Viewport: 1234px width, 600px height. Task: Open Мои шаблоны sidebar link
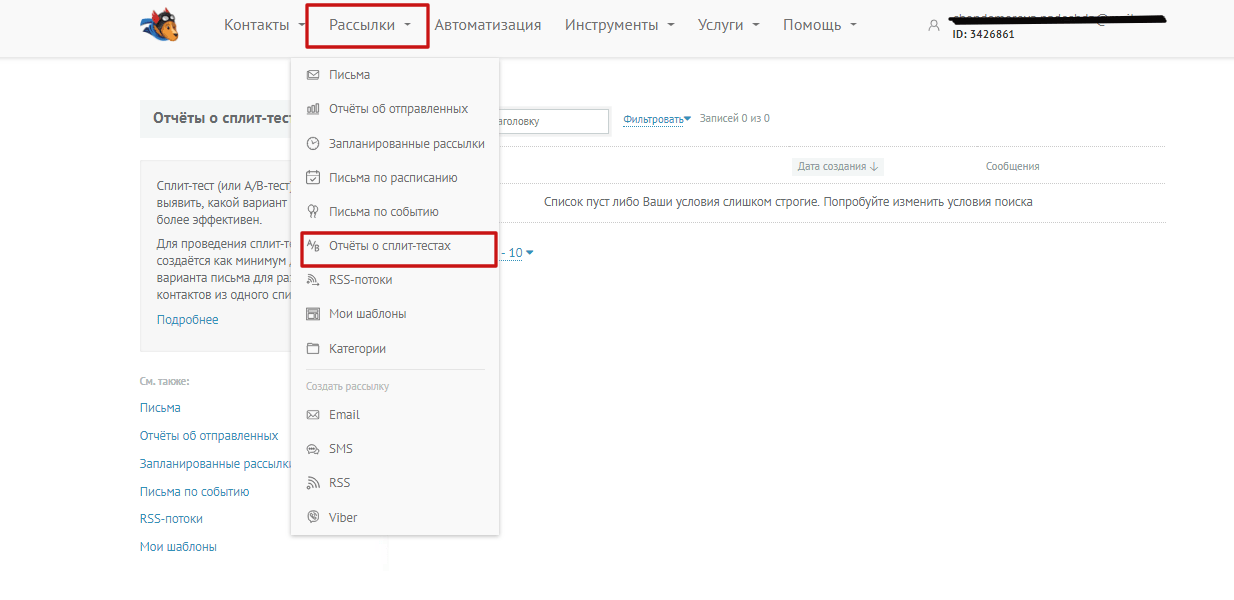(x=178, y=547)
